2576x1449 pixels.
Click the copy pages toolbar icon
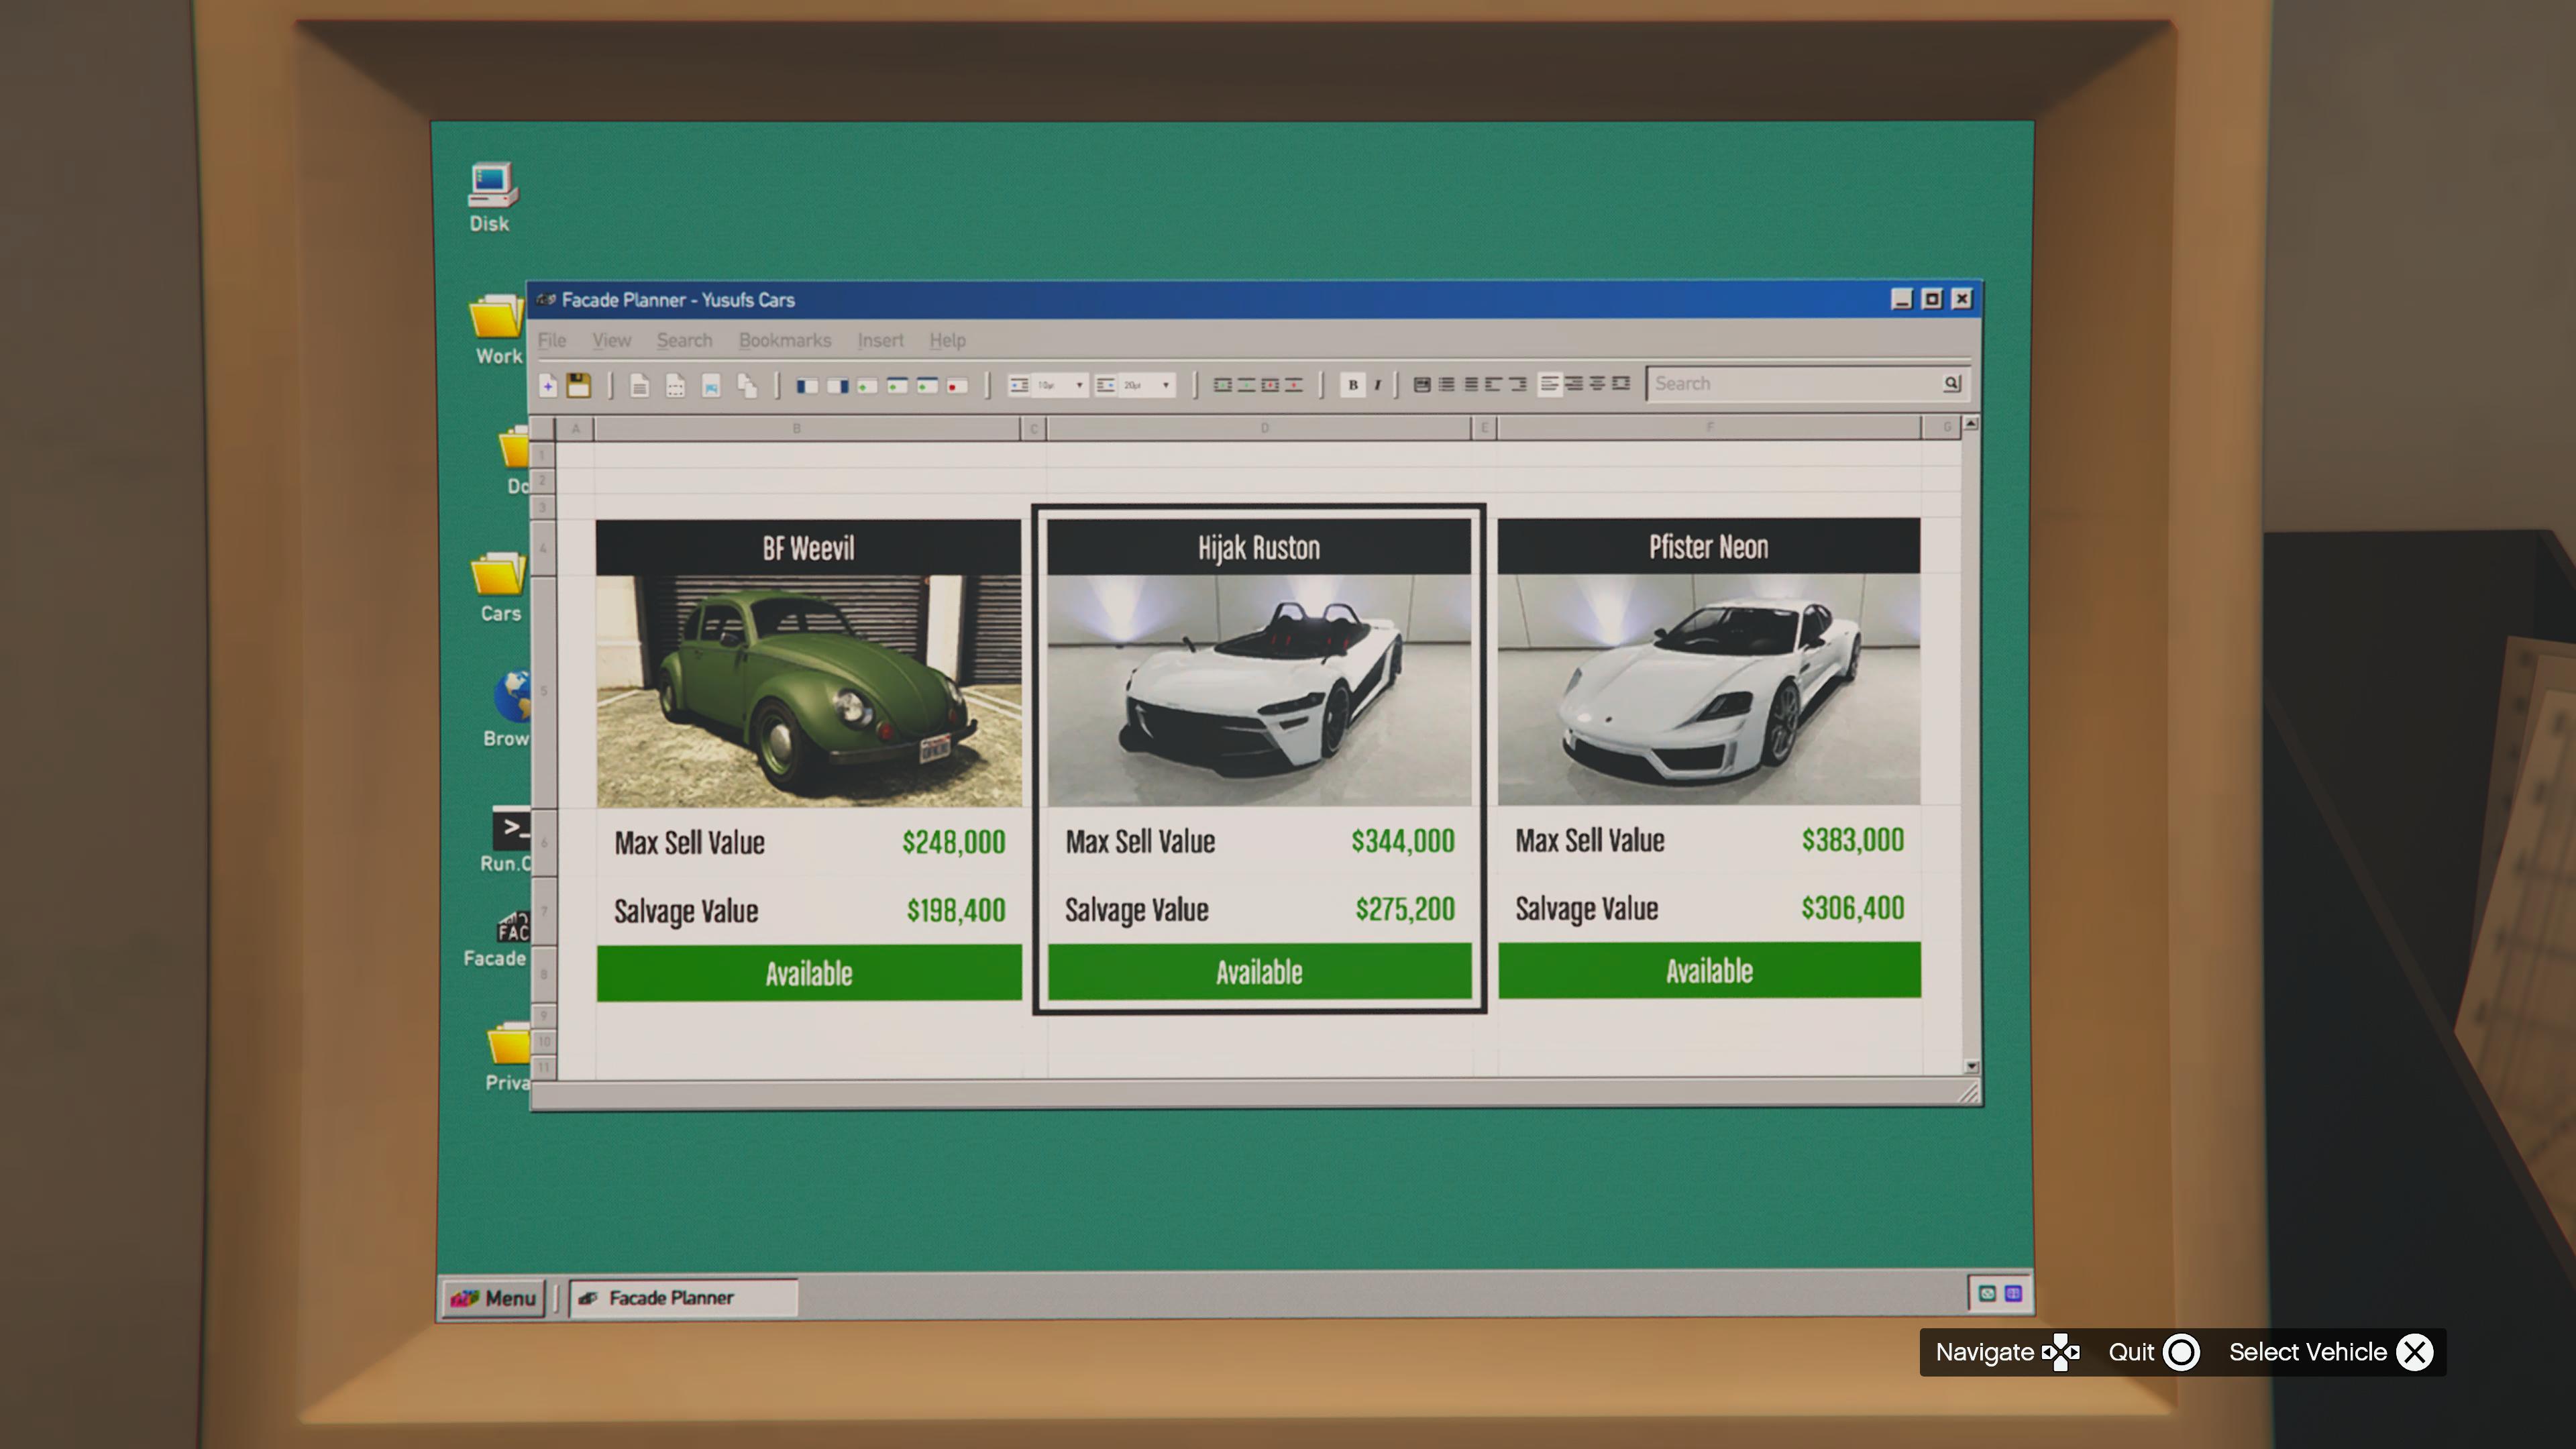747,385
